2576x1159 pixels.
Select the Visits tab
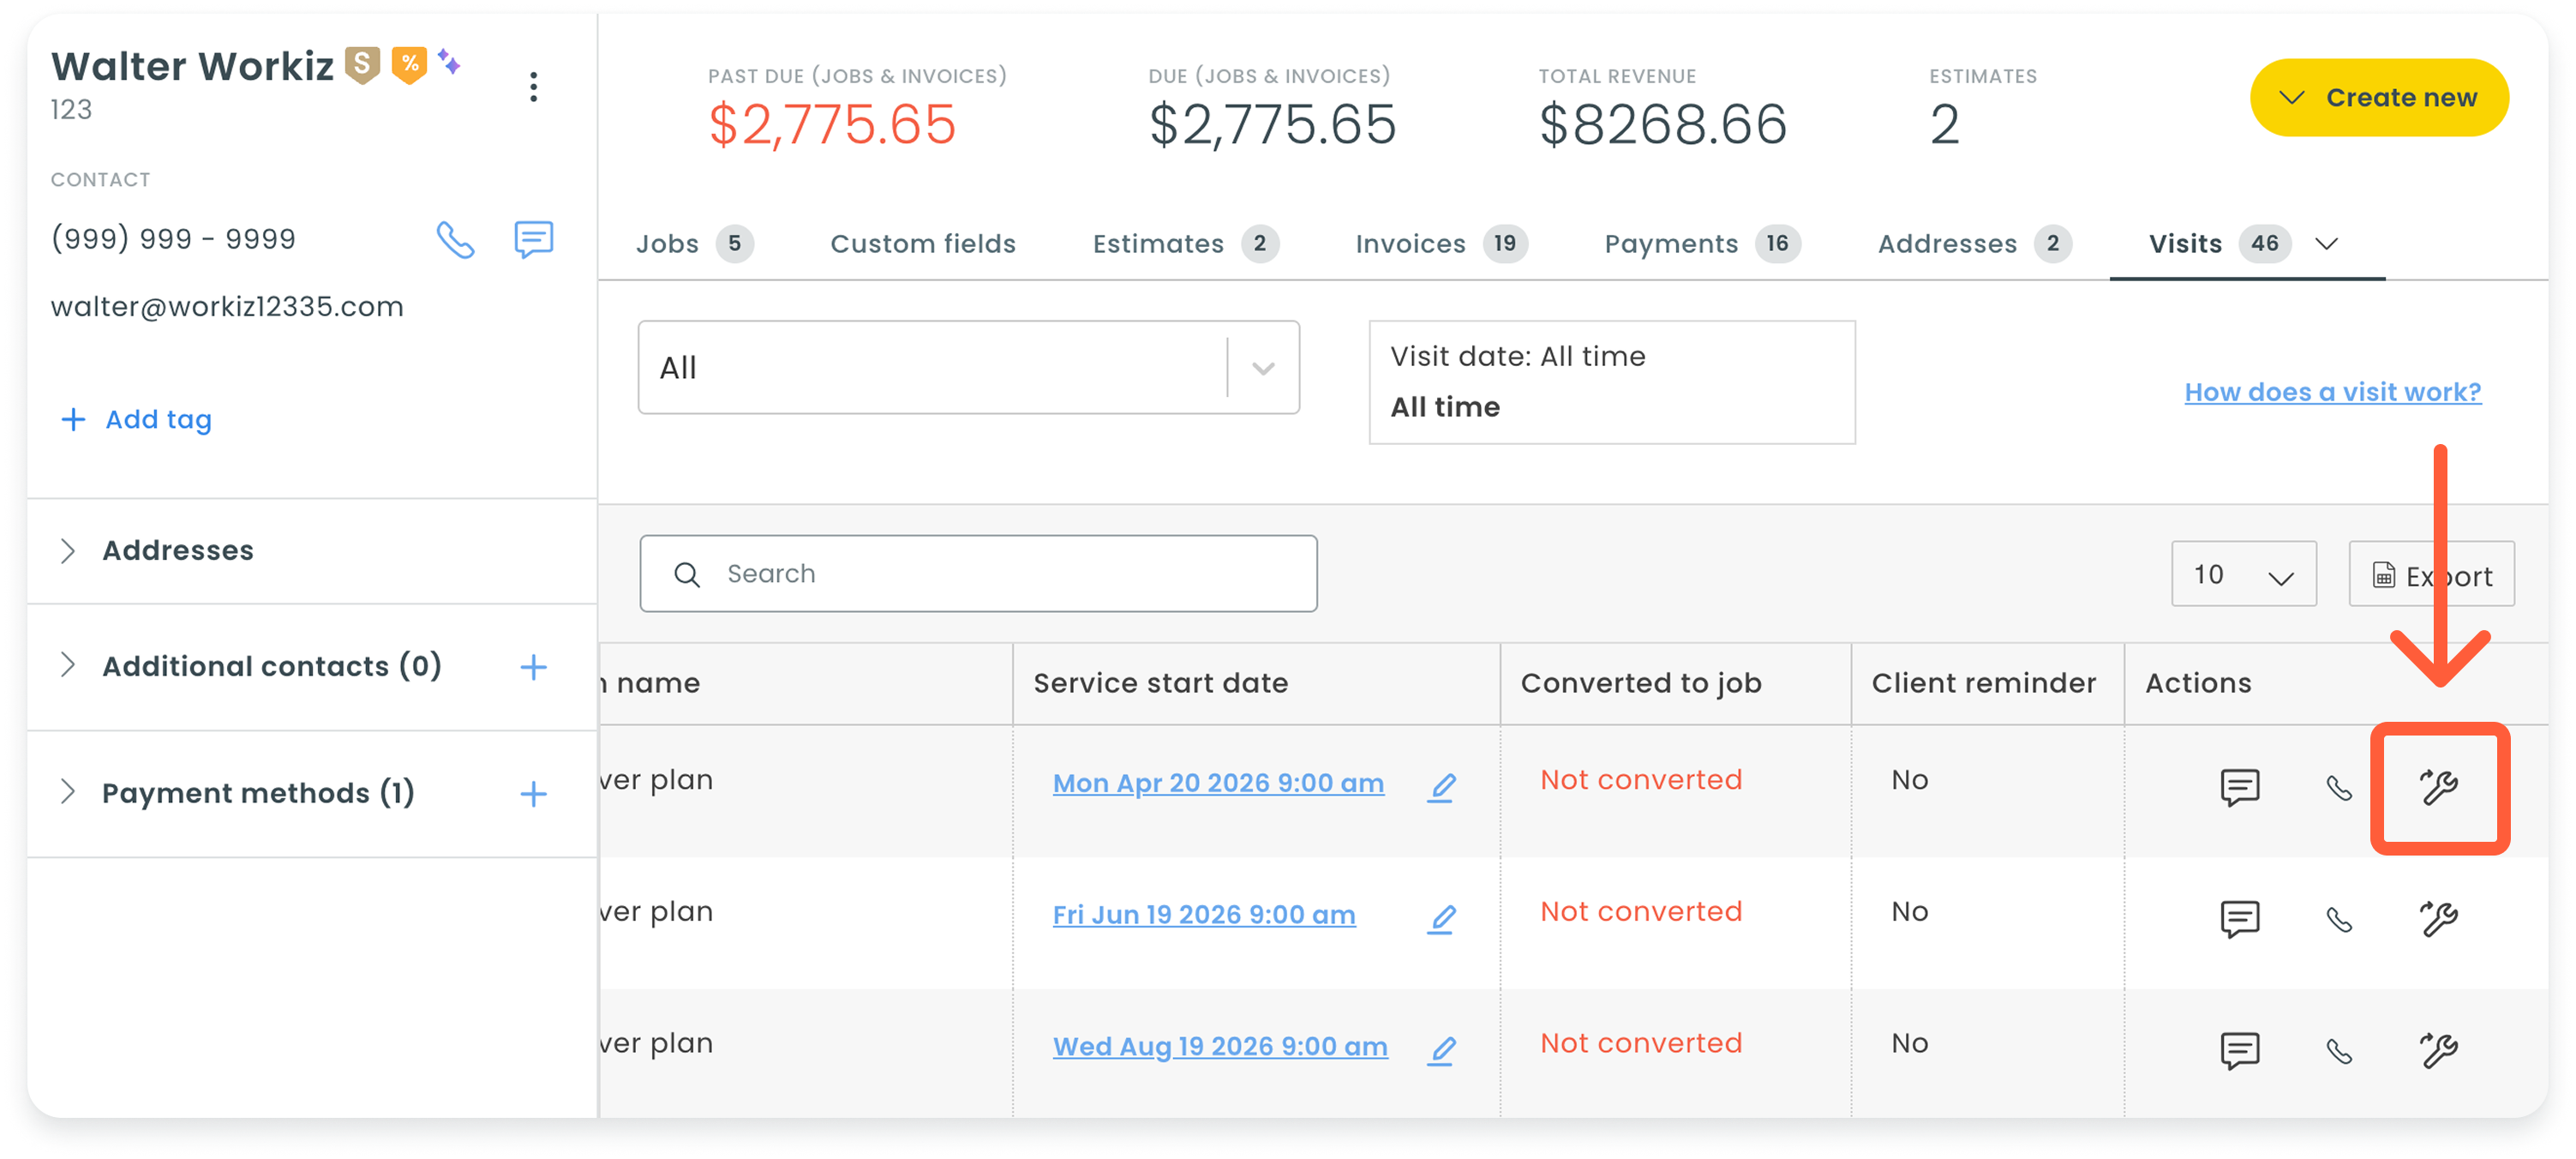point(2219,244)
